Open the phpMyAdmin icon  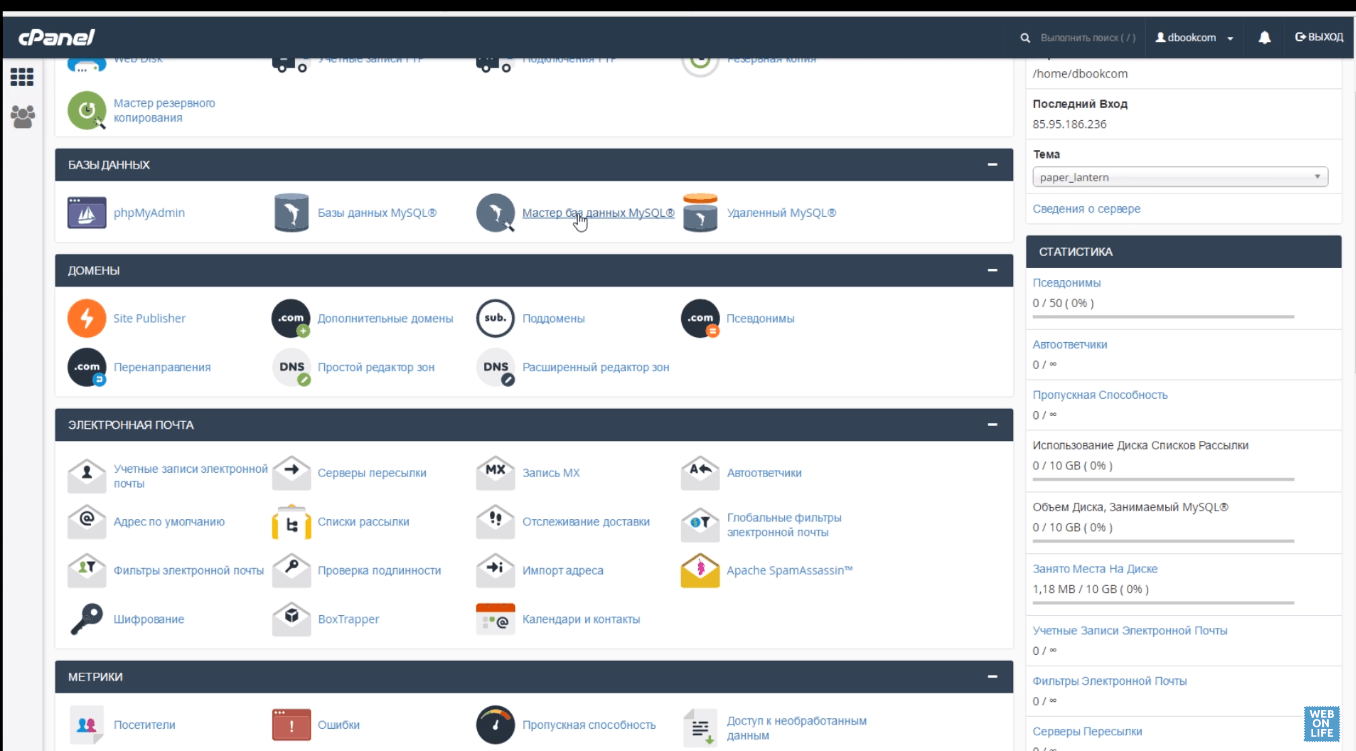pos(87,213)
